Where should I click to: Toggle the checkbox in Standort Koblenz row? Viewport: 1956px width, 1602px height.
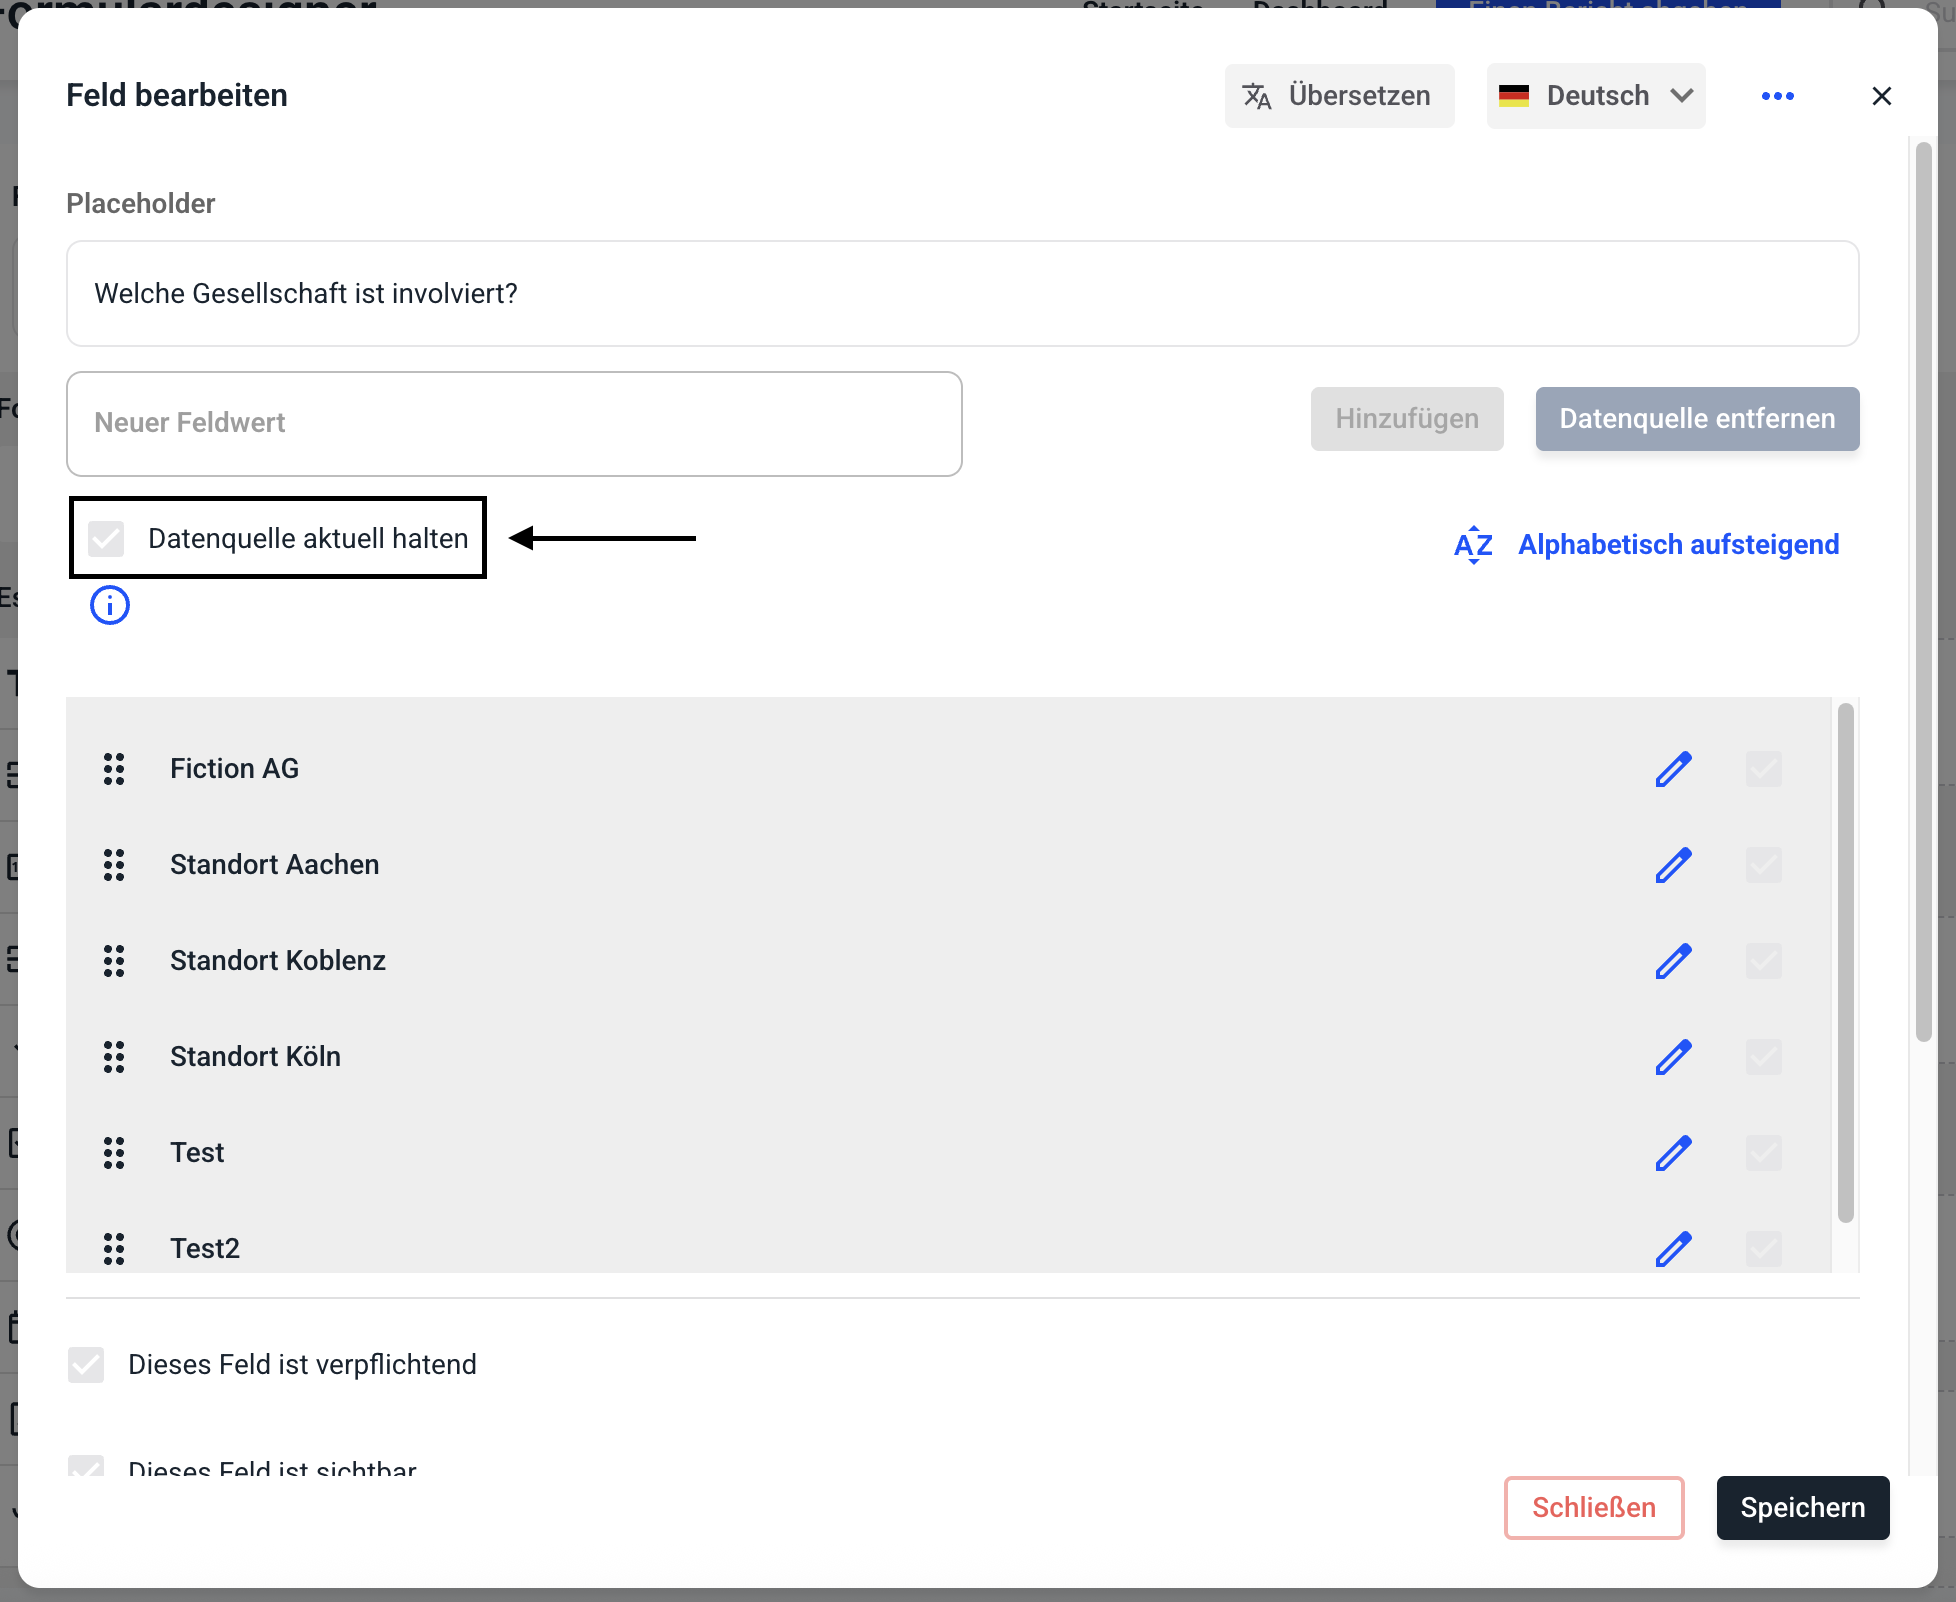coord(1763,961)
